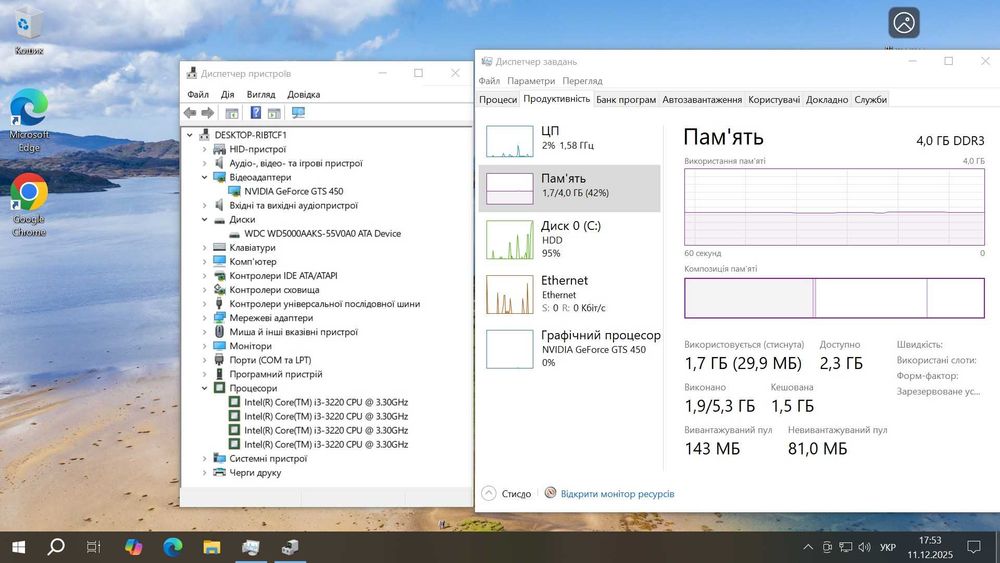Select Графічний процесор performance entry

coord(570,349)
